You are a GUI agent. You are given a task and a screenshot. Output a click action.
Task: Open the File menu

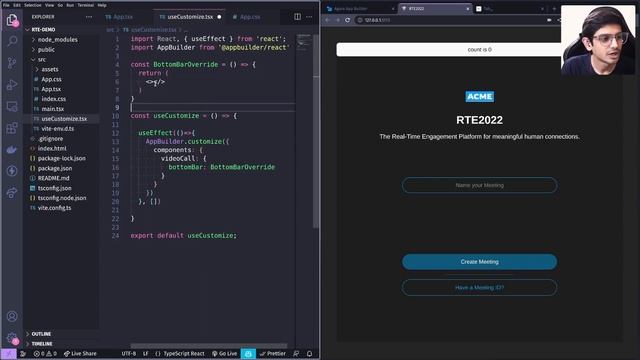coord(6,5)
